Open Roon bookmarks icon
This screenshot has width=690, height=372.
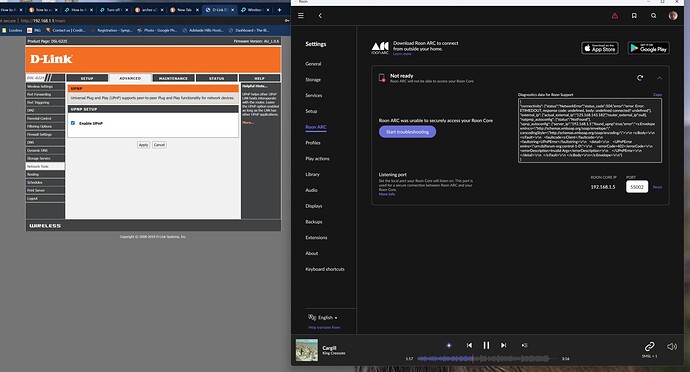pyautogui.click(x=634, y=16)
